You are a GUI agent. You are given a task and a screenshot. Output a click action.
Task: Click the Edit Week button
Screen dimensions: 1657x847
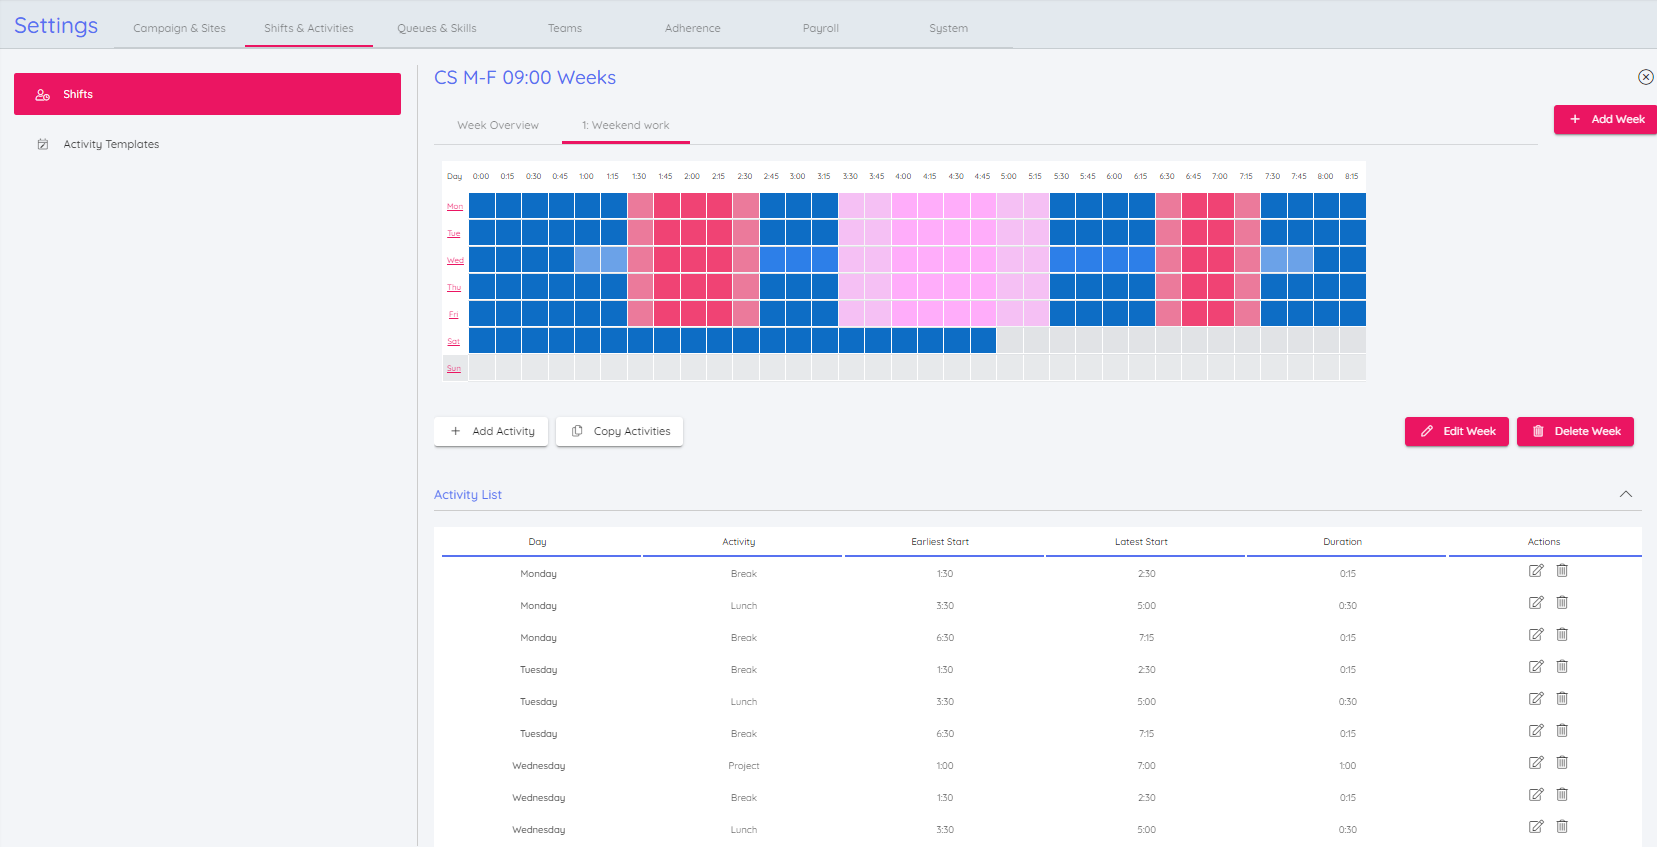1457,432
